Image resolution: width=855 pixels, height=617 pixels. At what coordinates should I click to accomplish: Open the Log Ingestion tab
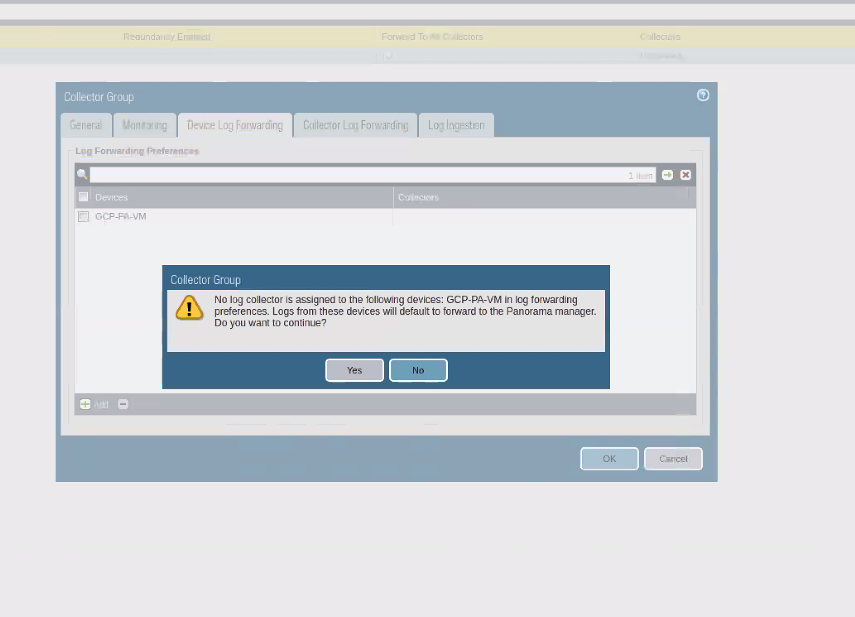[x=456, y=125]
